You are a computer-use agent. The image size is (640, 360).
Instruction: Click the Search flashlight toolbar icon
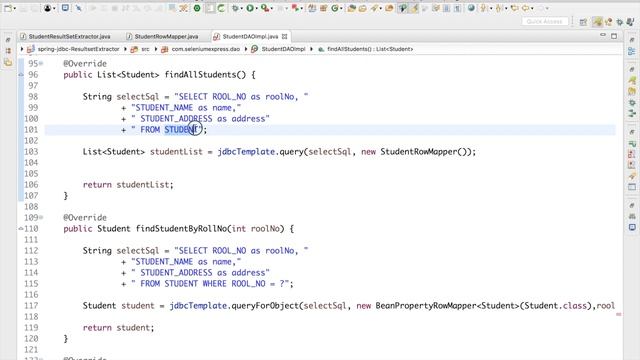click(x=375, y=8)
